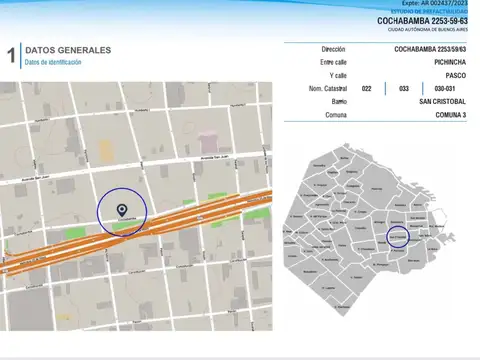
Task: Click the value "COMUNA 3"
Action: (451, 115)
